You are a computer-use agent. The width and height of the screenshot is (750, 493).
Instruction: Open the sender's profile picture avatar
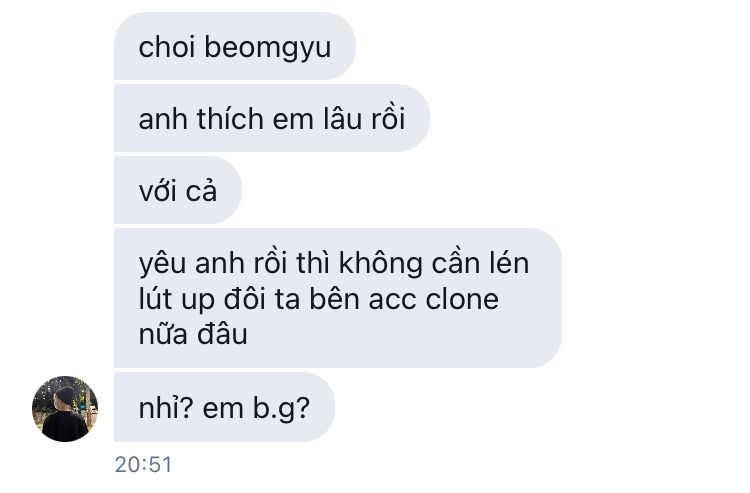(65, 408)
